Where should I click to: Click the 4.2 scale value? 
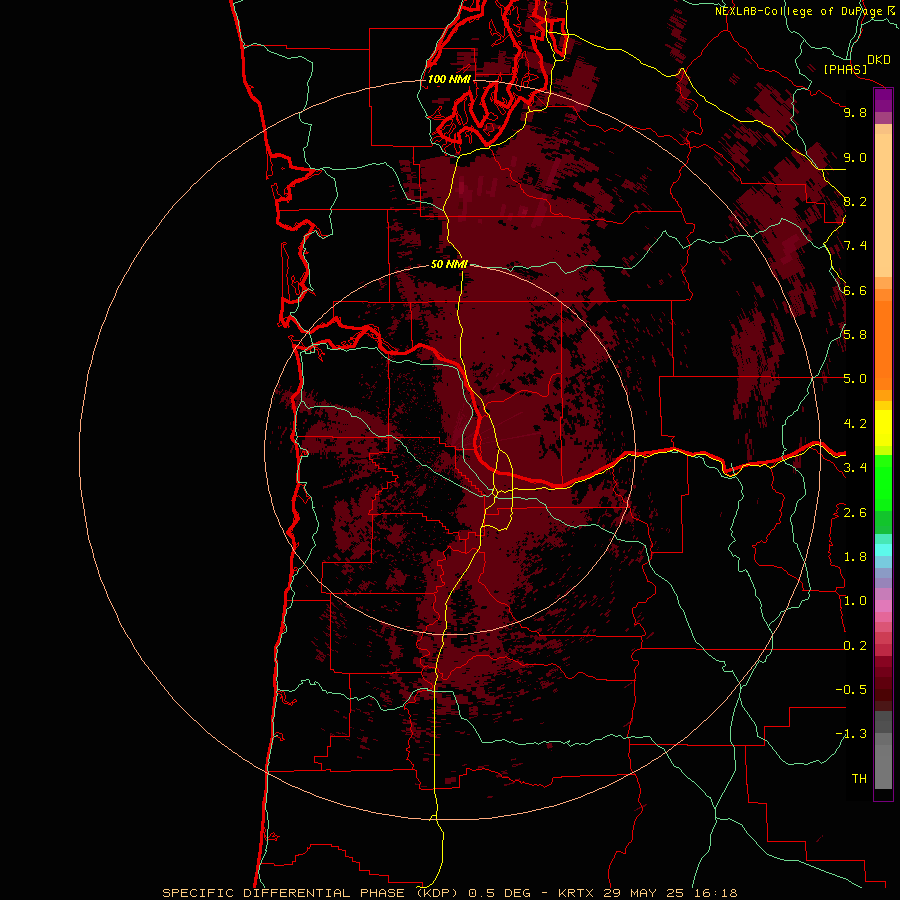pos(855,424)
